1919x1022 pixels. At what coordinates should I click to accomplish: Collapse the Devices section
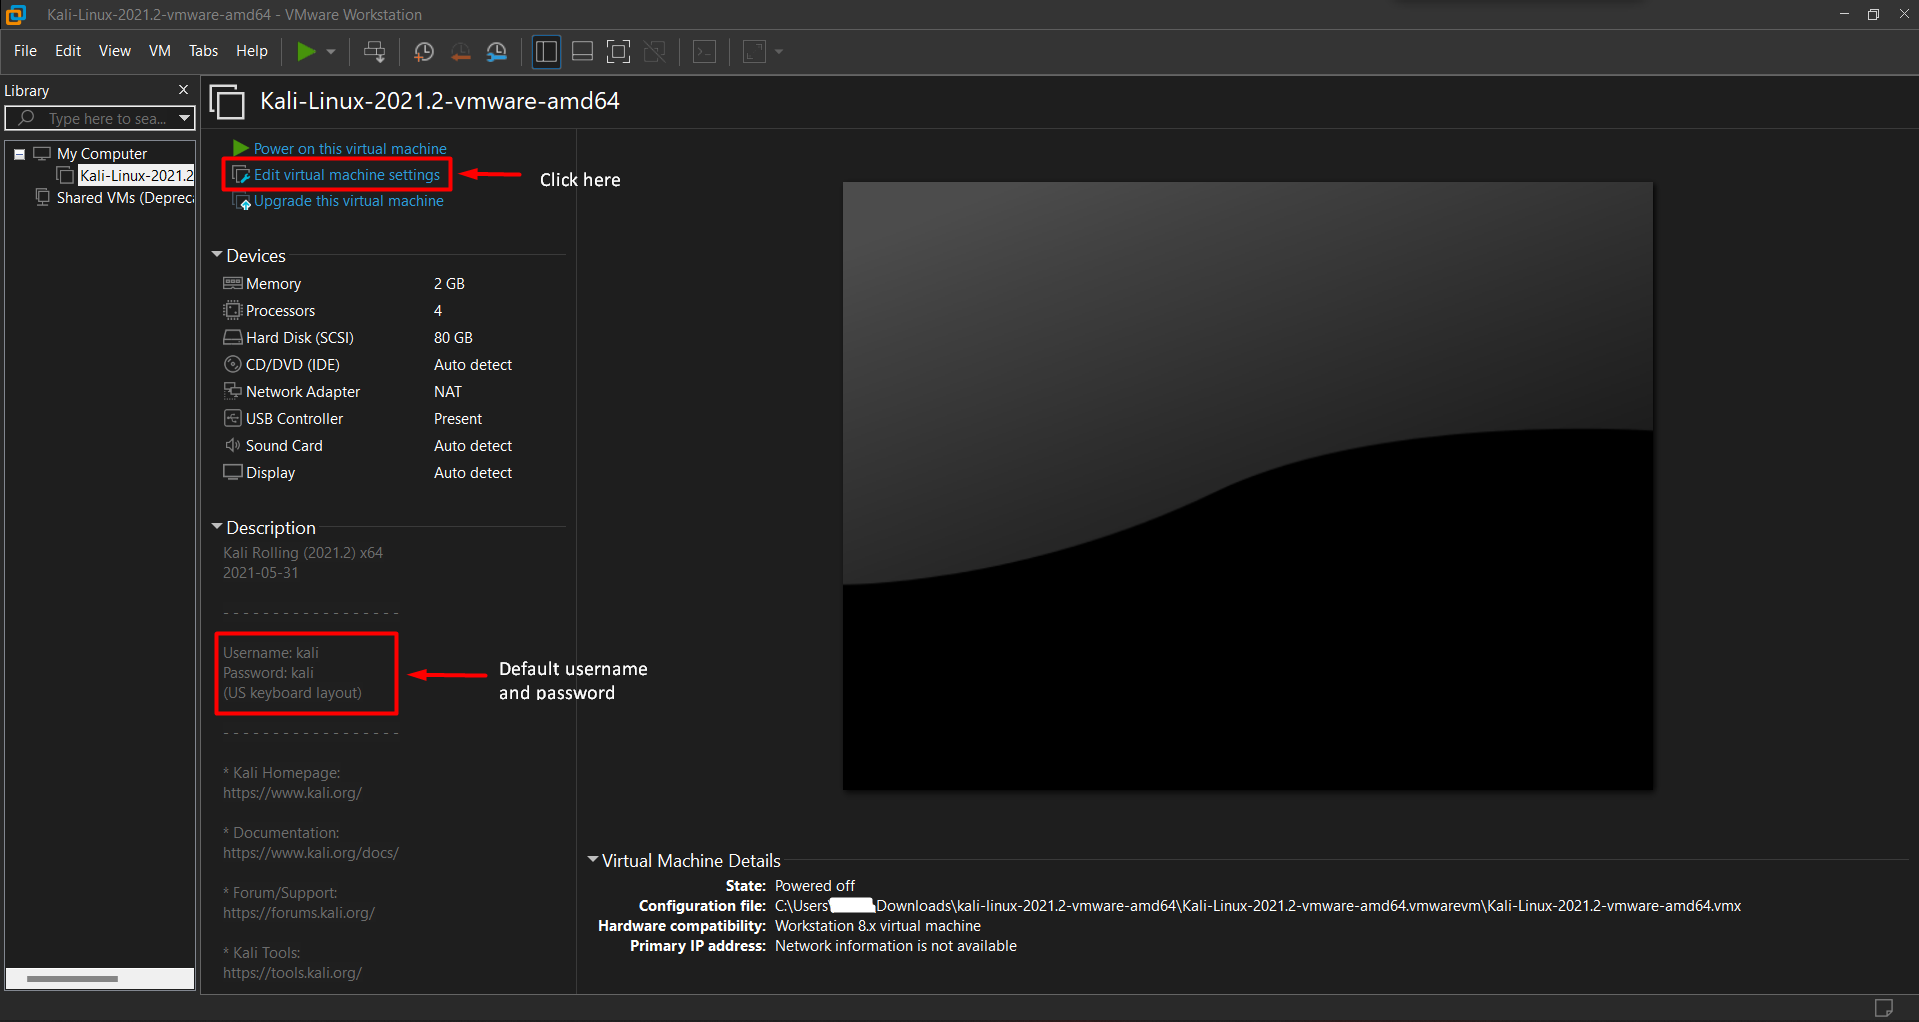217,256
